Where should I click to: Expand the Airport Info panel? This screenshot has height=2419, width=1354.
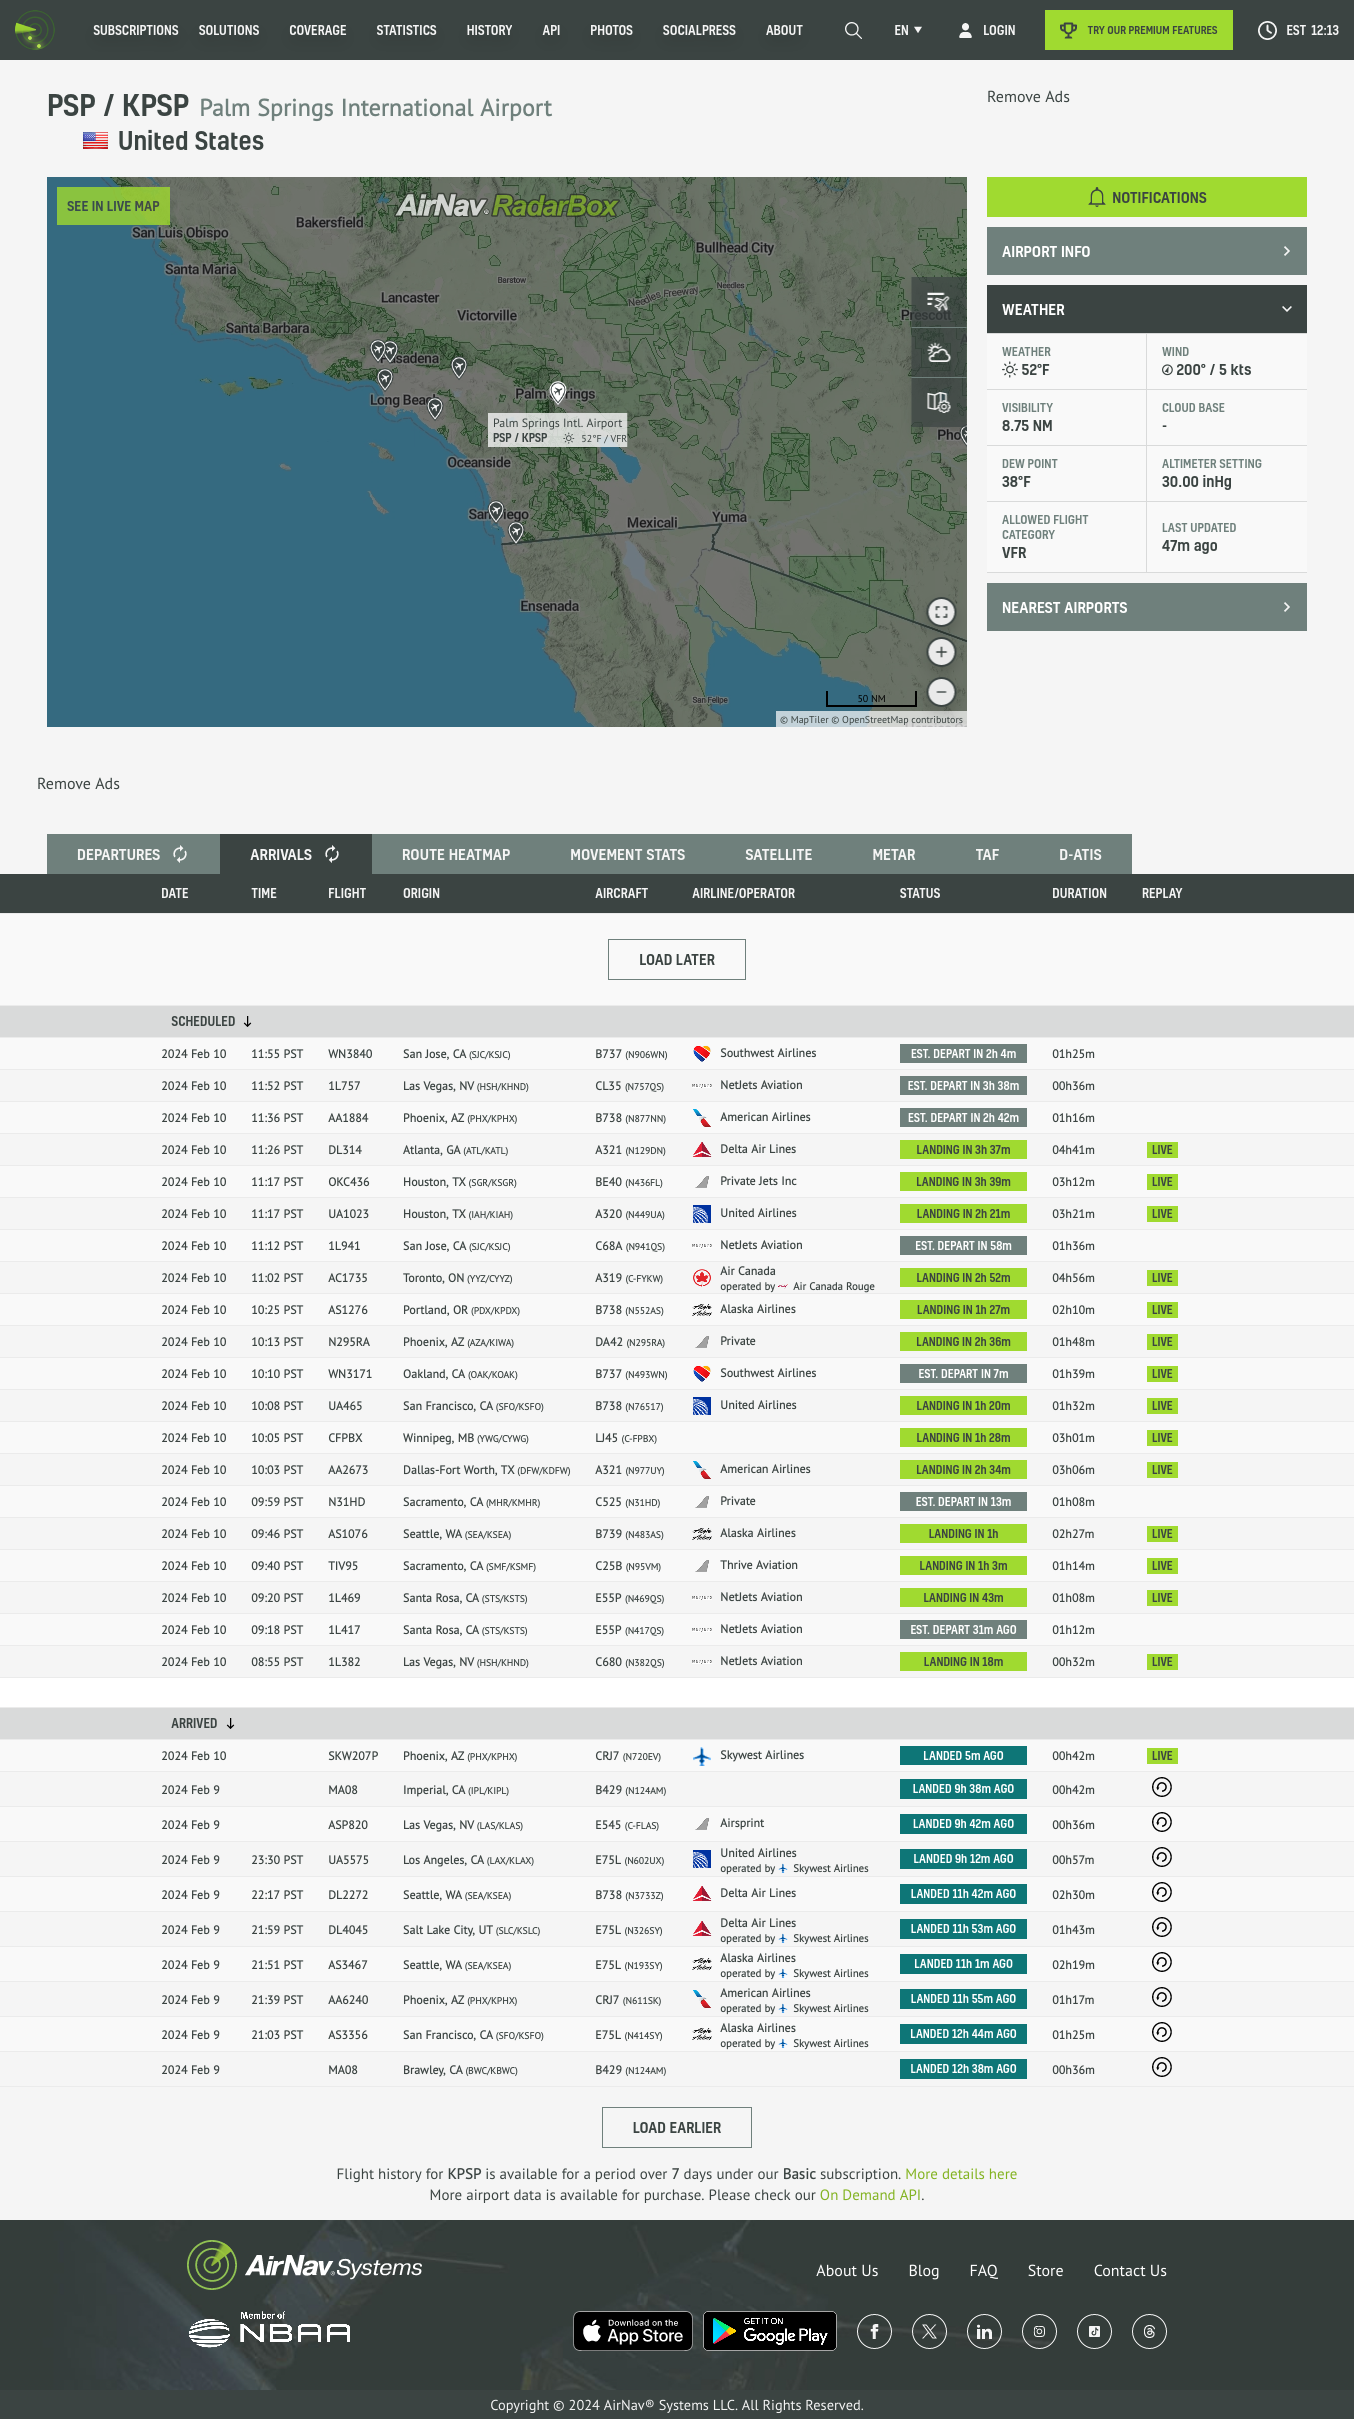coord(1146,251)
